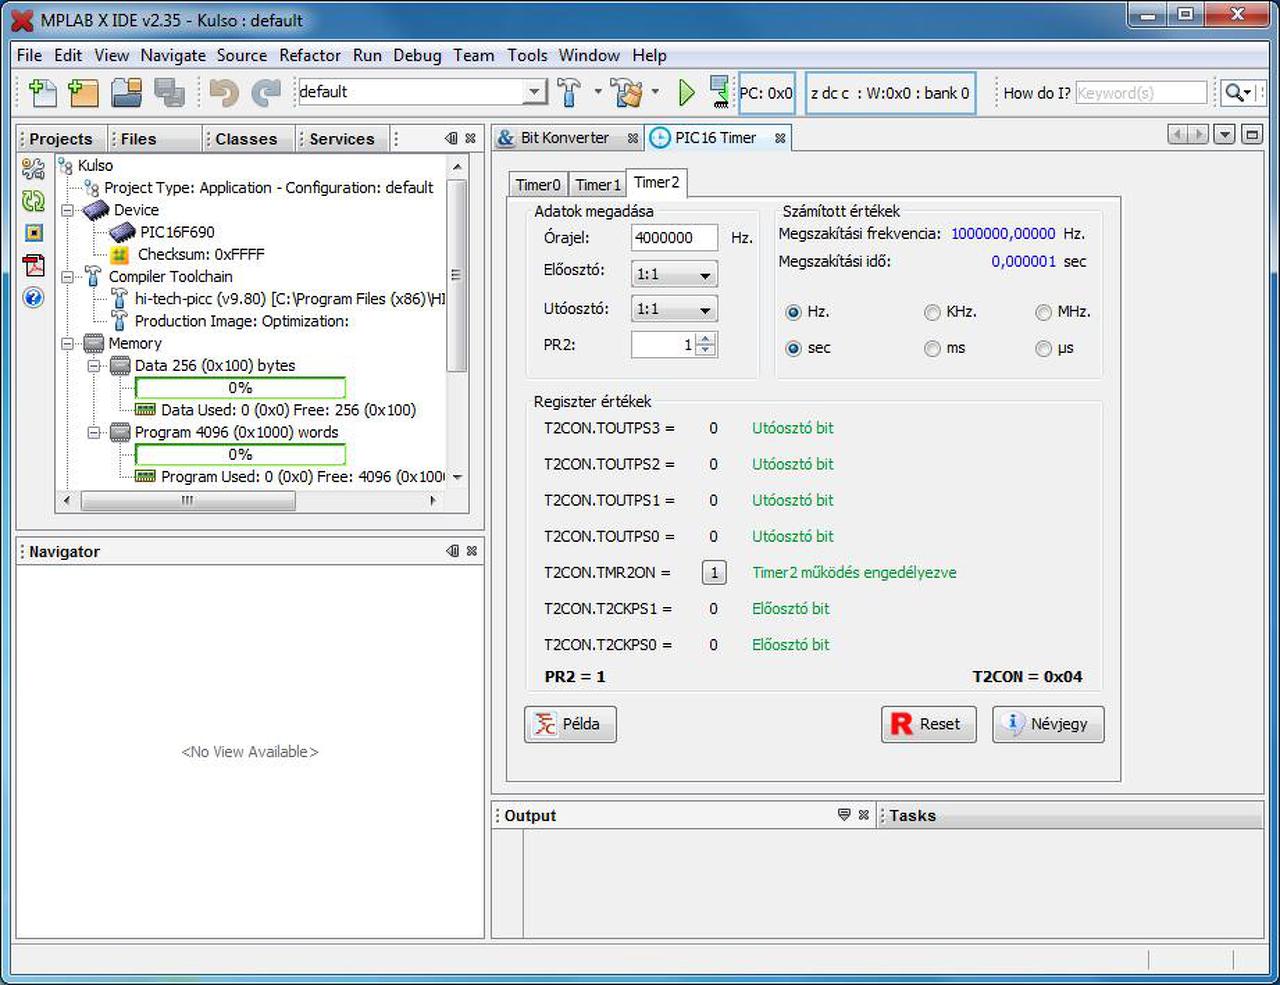Close the Output panel
Image resolution: width=1280 pixels, height=985 pixels.
pos(864,815)
